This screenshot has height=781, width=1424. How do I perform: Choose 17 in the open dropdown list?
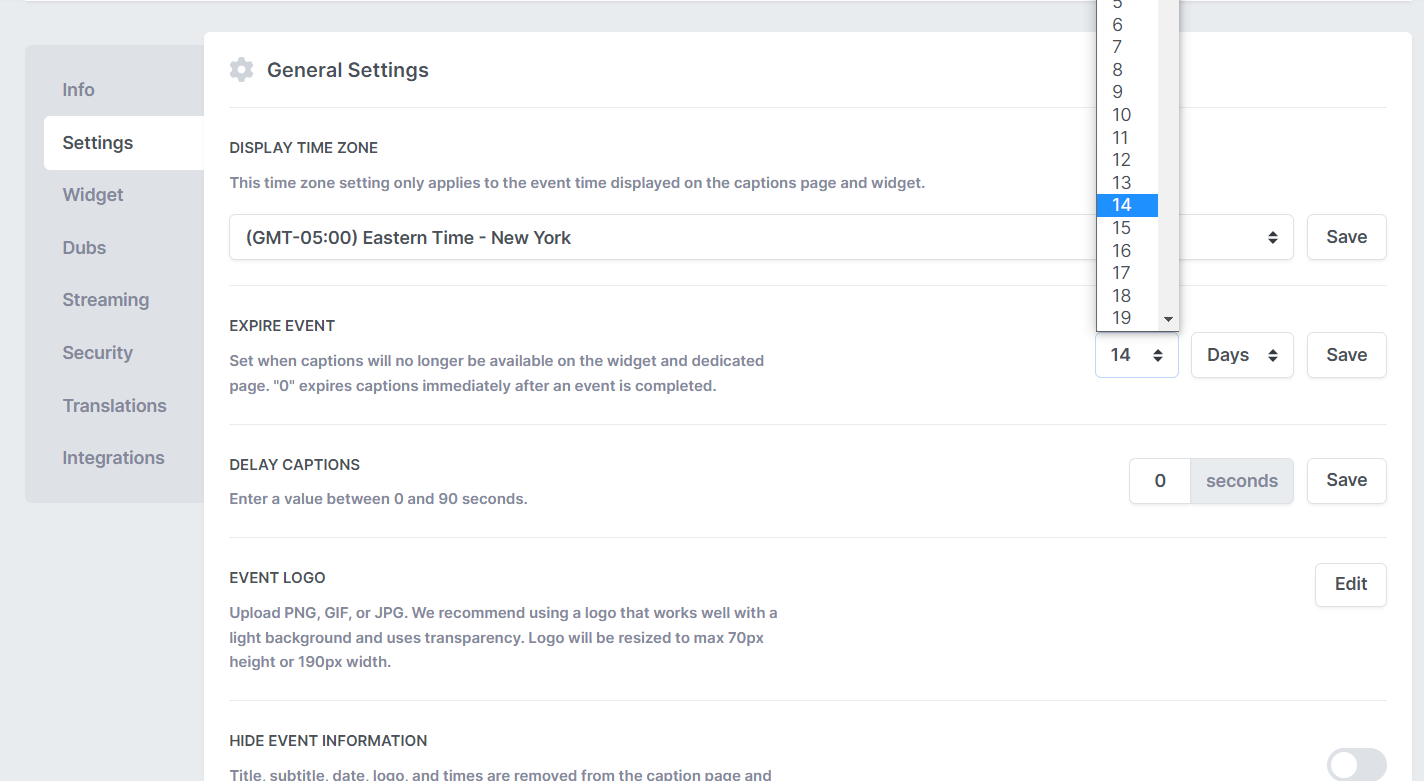[1127, 273]
